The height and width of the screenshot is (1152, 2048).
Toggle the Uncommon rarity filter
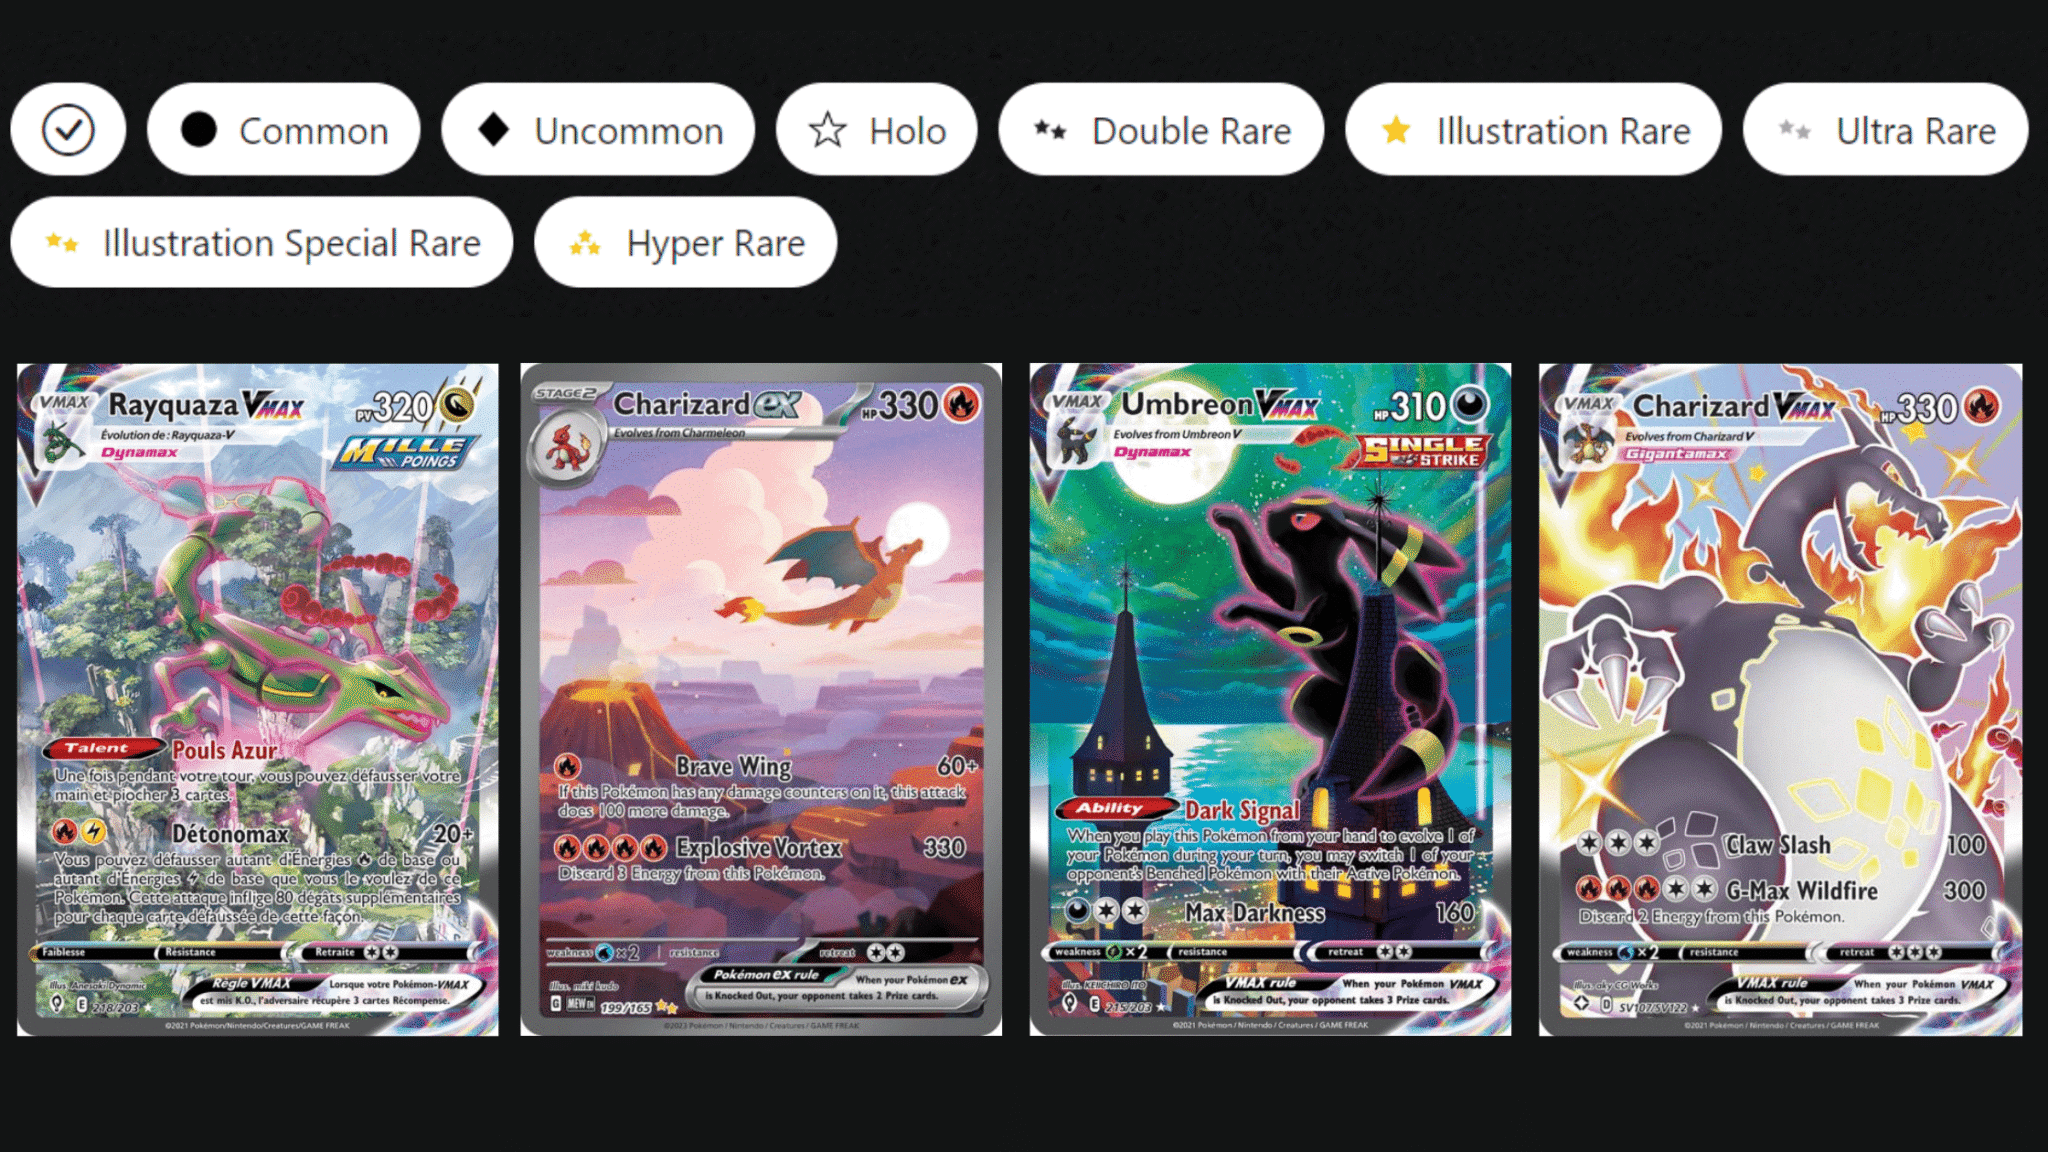[x=598, y=130]
